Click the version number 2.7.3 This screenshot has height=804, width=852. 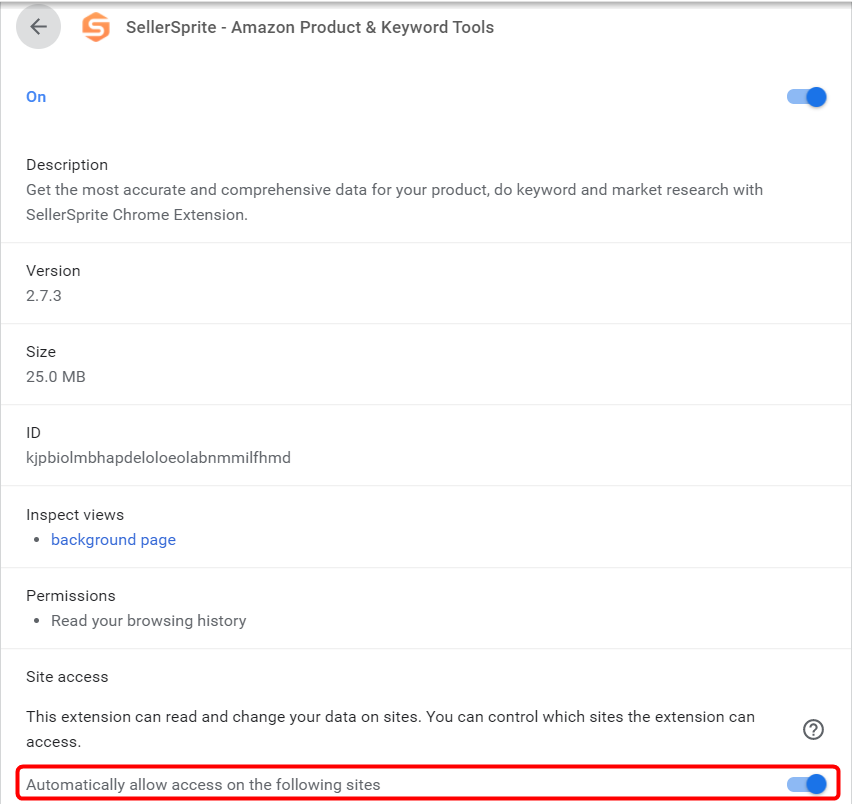(44, 296)
